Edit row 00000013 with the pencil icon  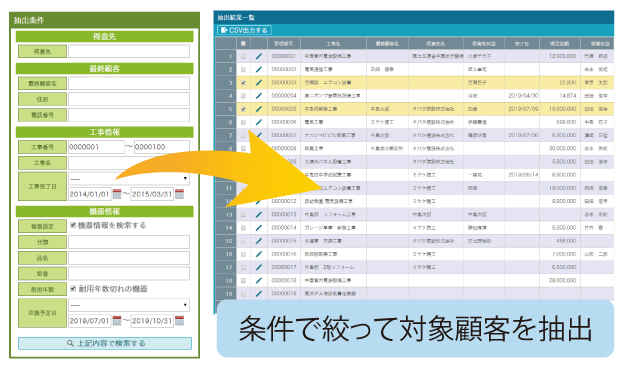coord(259,215)
